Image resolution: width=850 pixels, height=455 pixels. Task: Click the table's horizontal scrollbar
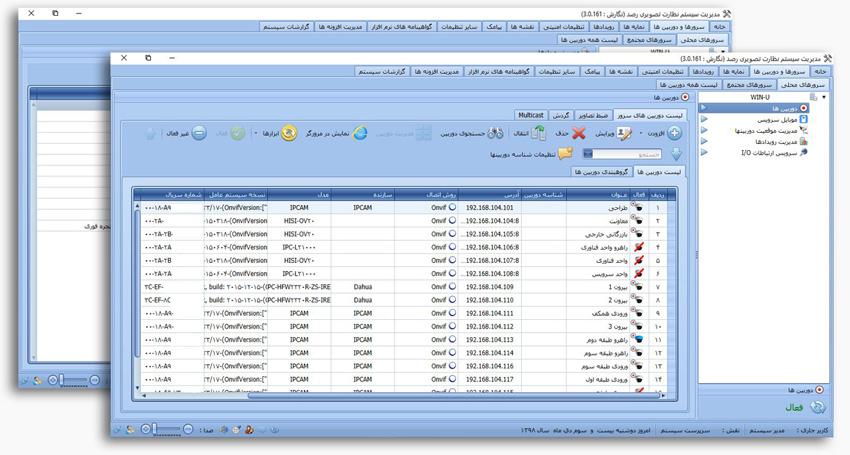pyautogui.click(x=454, y=396)
